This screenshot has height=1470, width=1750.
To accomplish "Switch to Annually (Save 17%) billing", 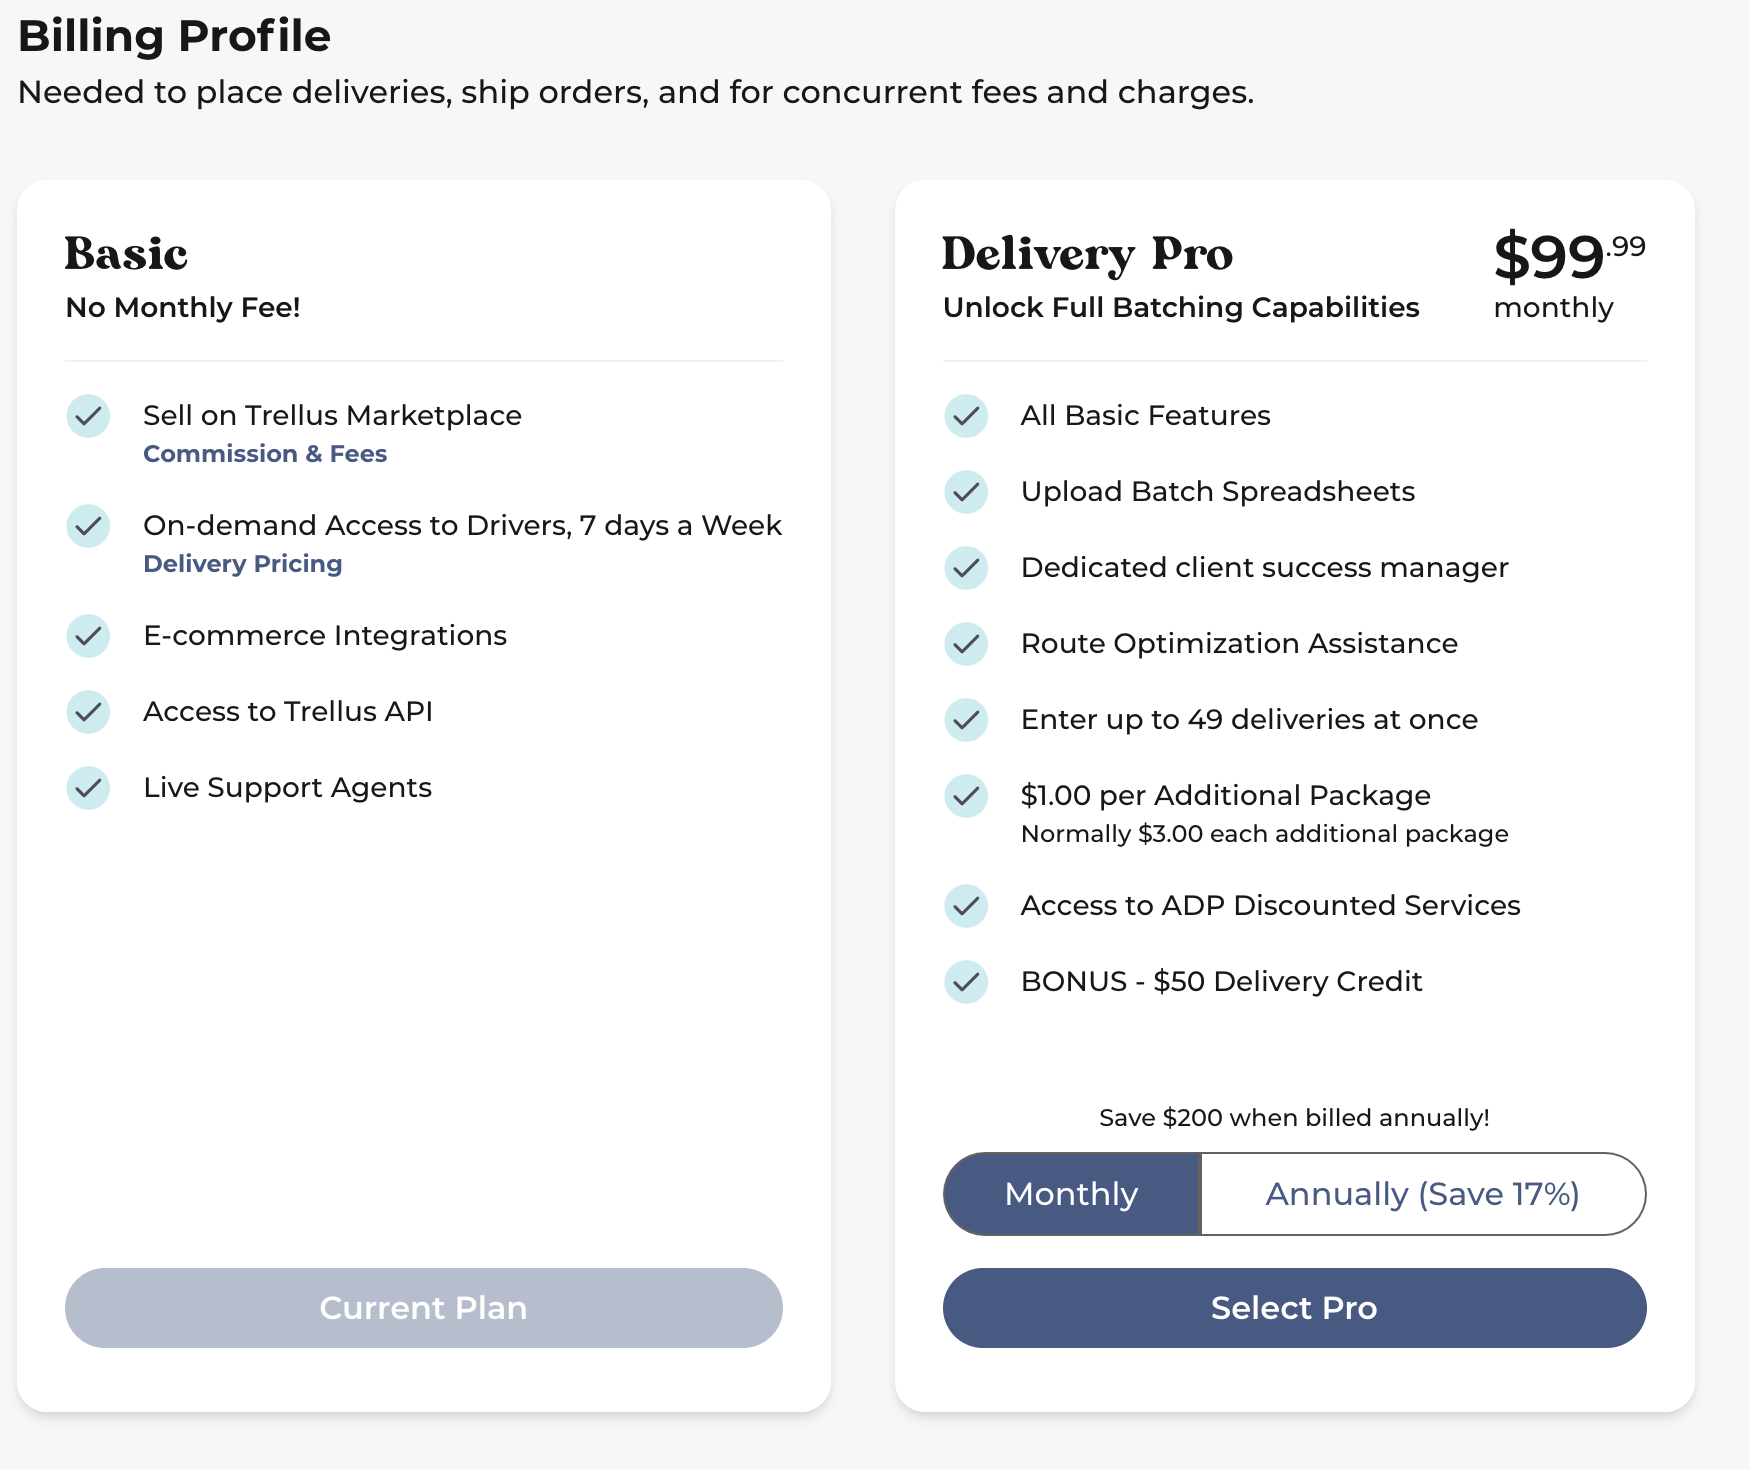I will tap(1422, 1194).
